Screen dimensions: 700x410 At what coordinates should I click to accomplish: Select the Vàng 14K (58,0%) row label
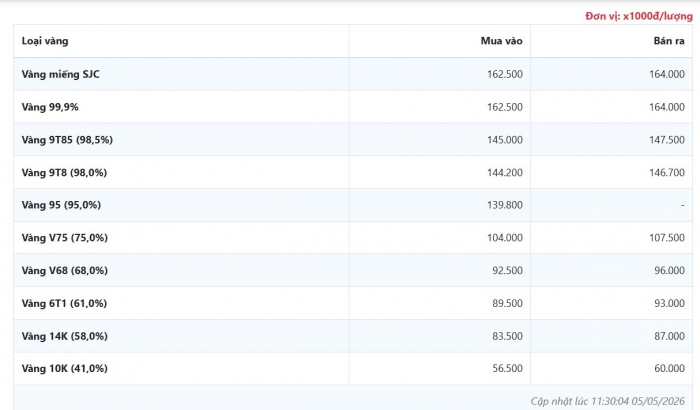[x=65, y=336]
